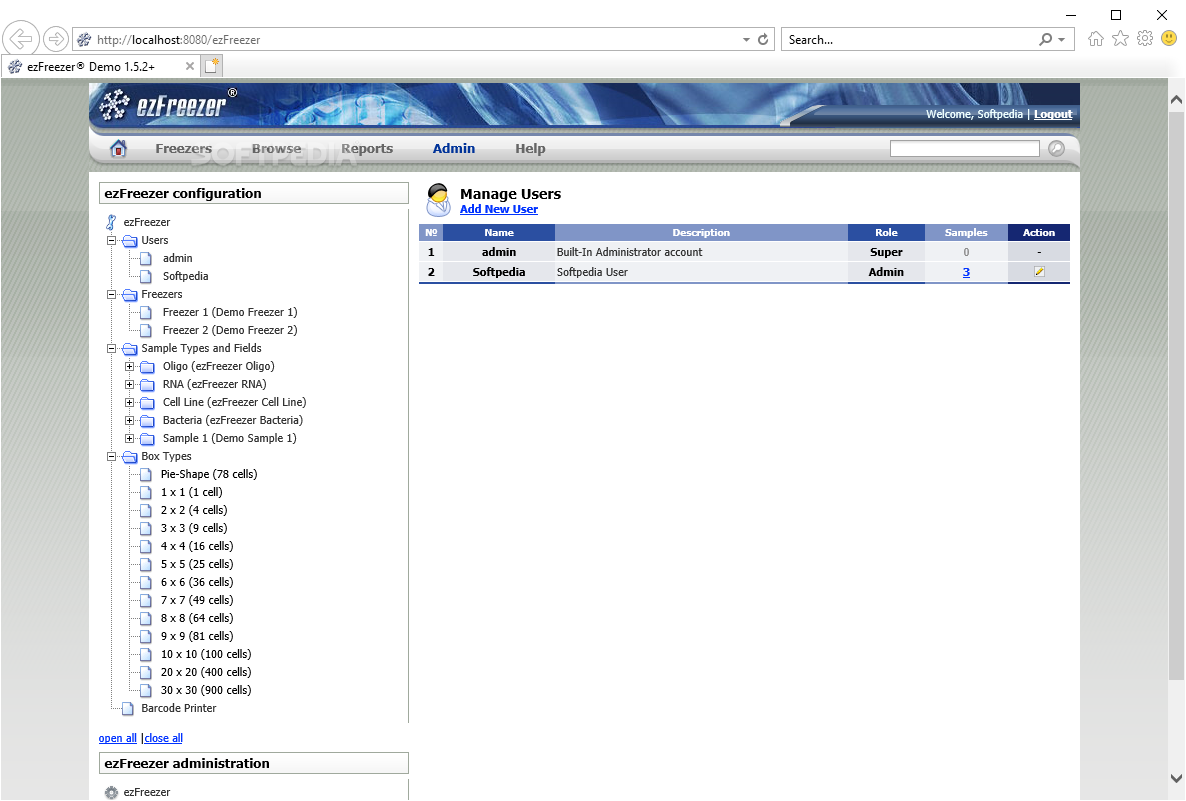
Task: Click the Manage Users avatar icon
Action: tap(439, 200)
